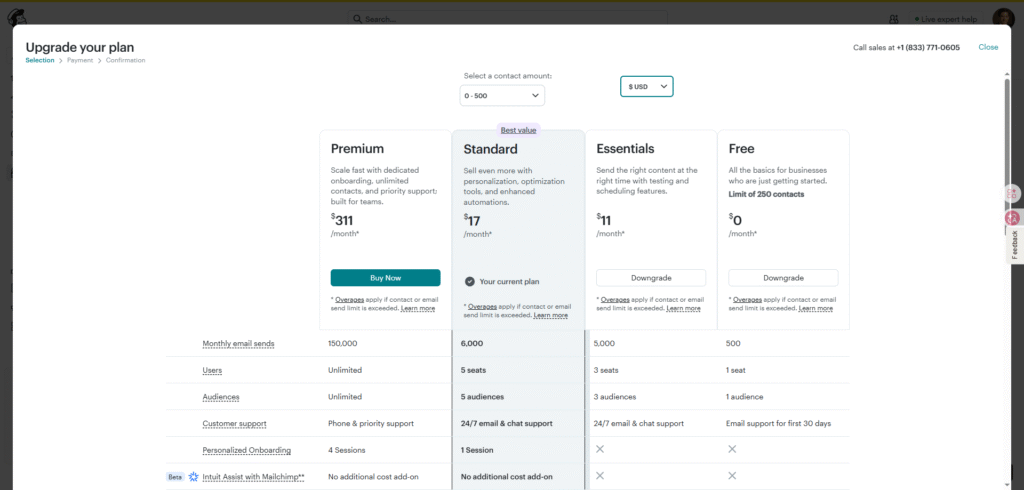Image resolution: width=1024 pixels, height=490 pixels.
Task: Open the profile avatar in the background header
Action: [x=1002, y=18]
